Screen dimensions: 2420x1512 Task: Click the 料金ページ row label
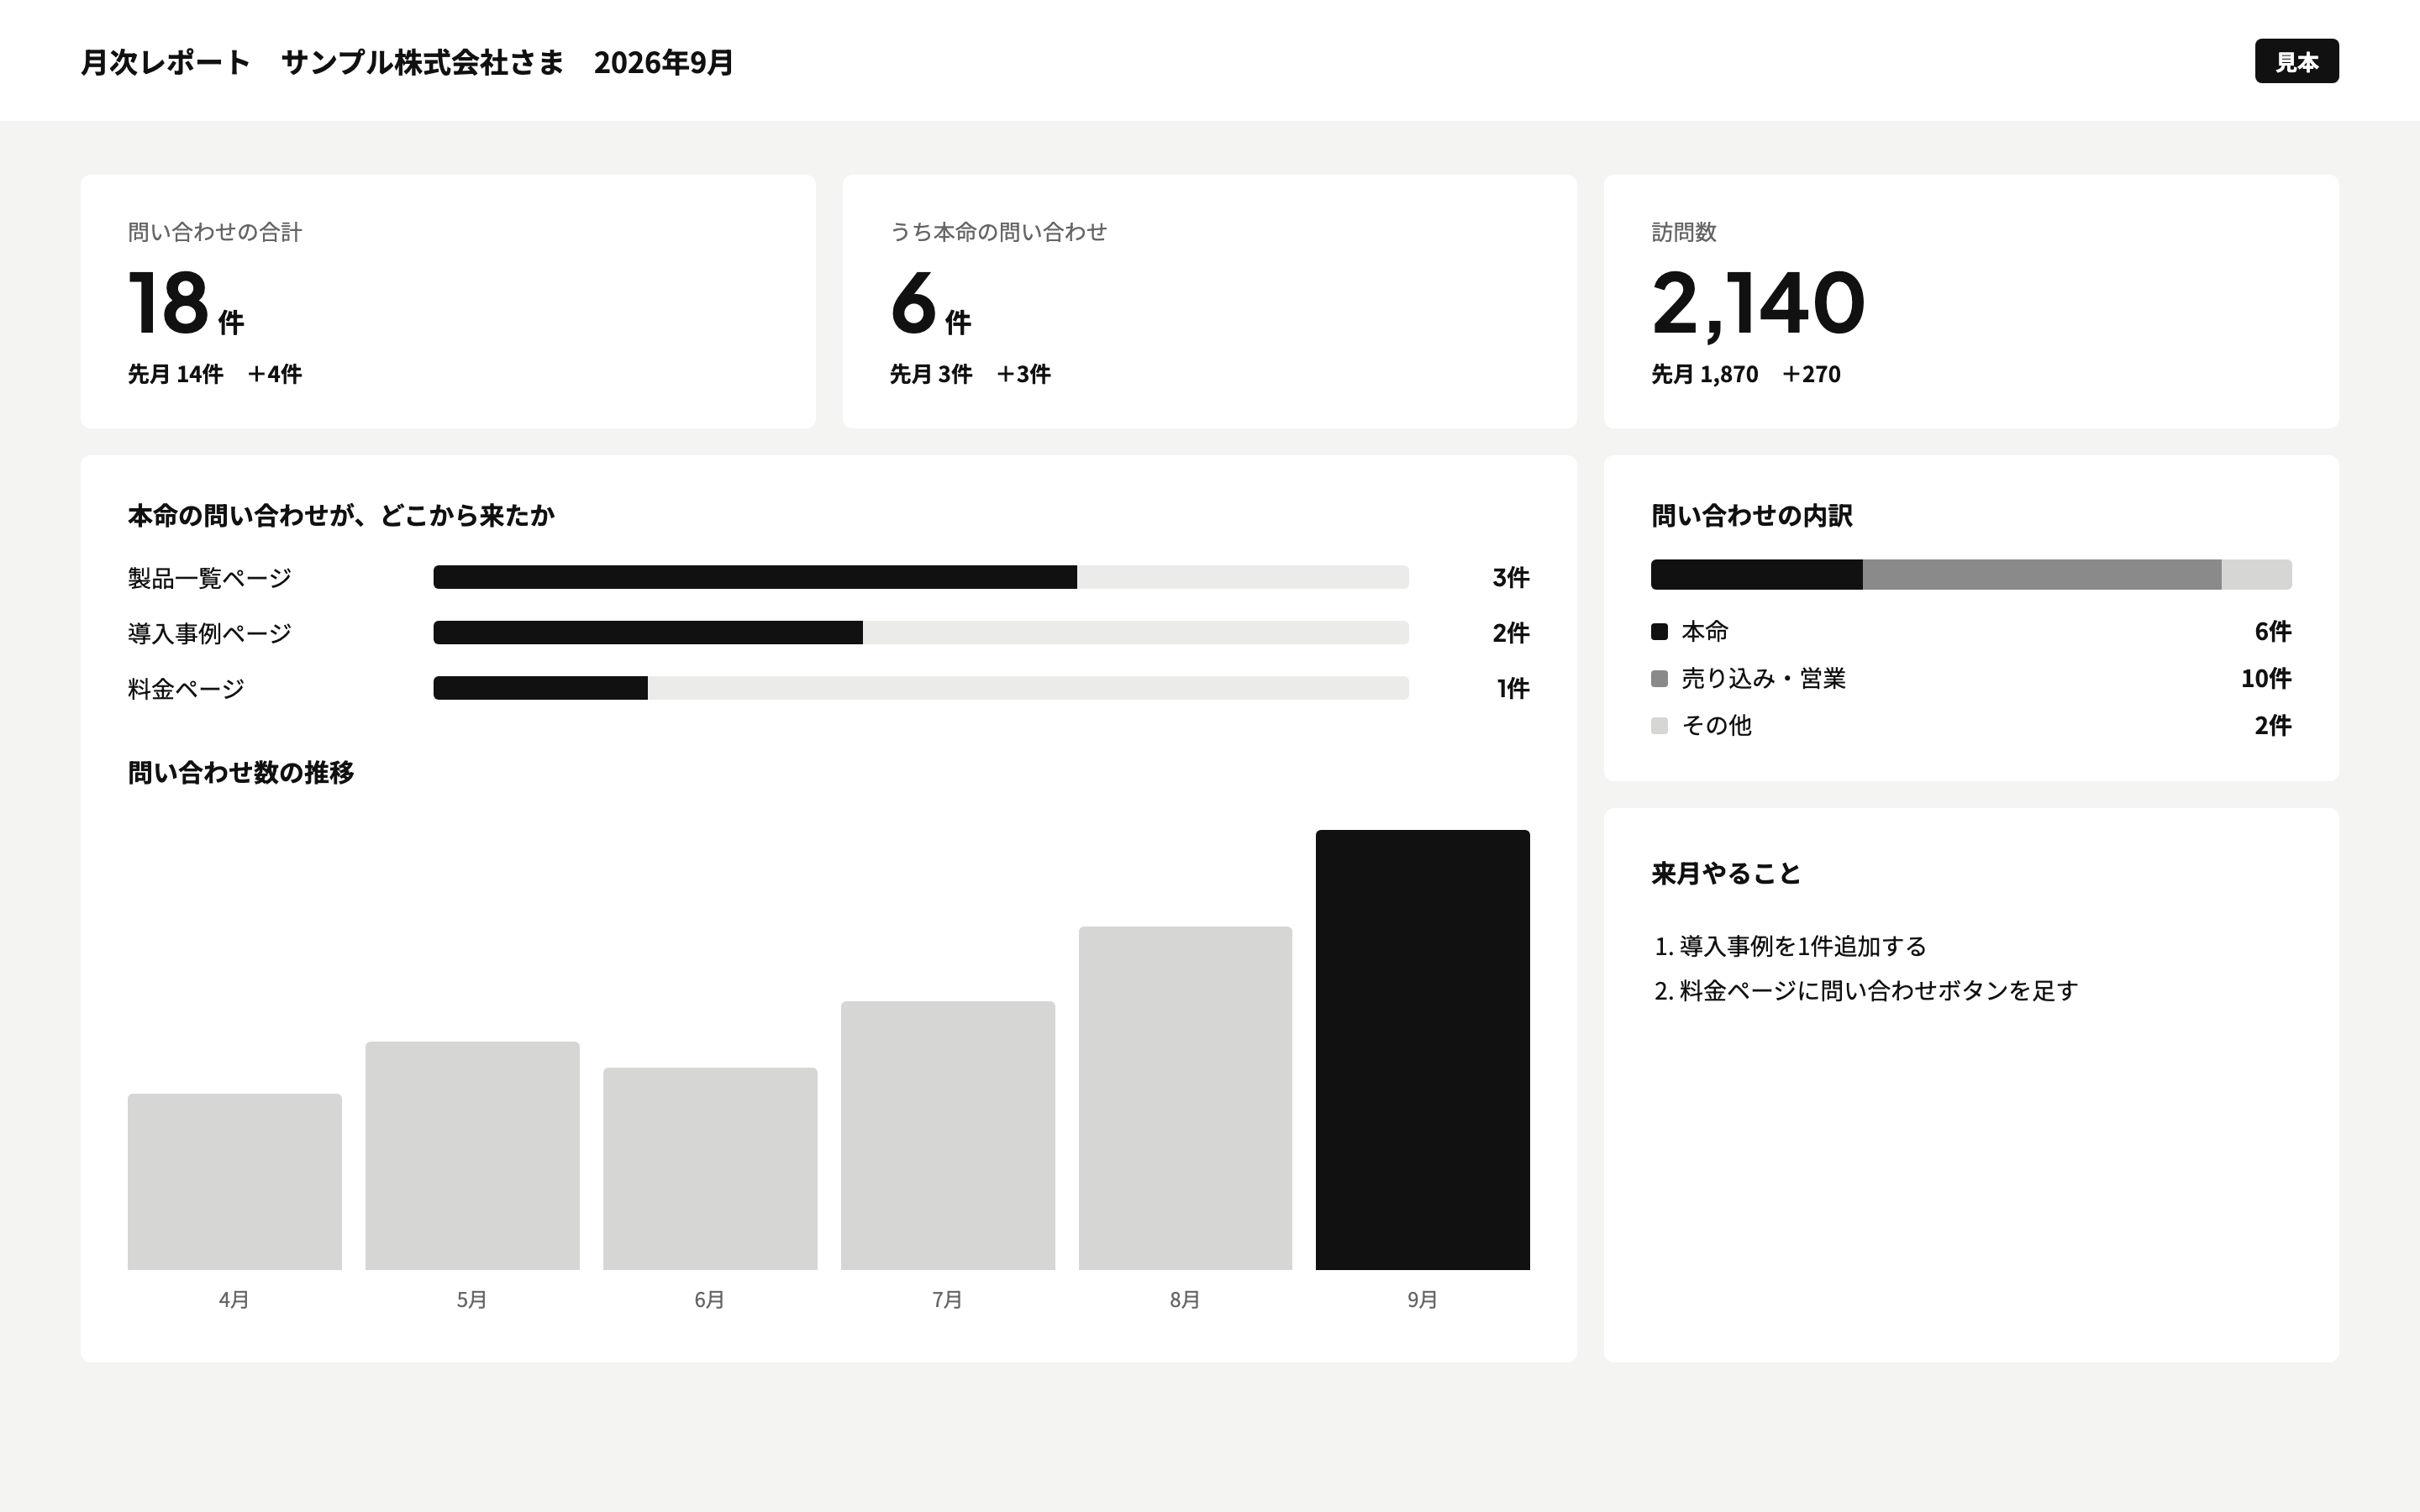186,688
